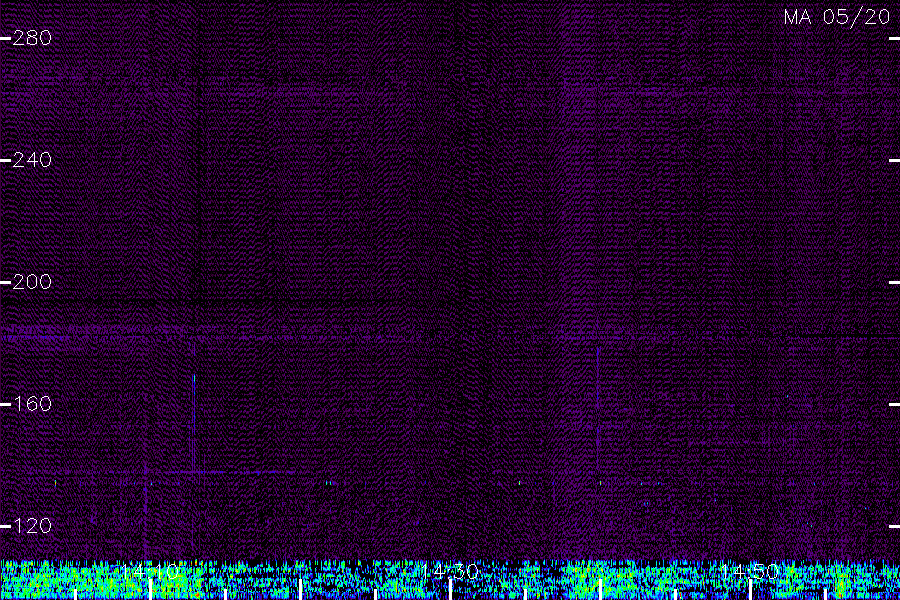
Task: Click the 14:10 time axis label
Action: pyautogui.click(x=150, y=571)
